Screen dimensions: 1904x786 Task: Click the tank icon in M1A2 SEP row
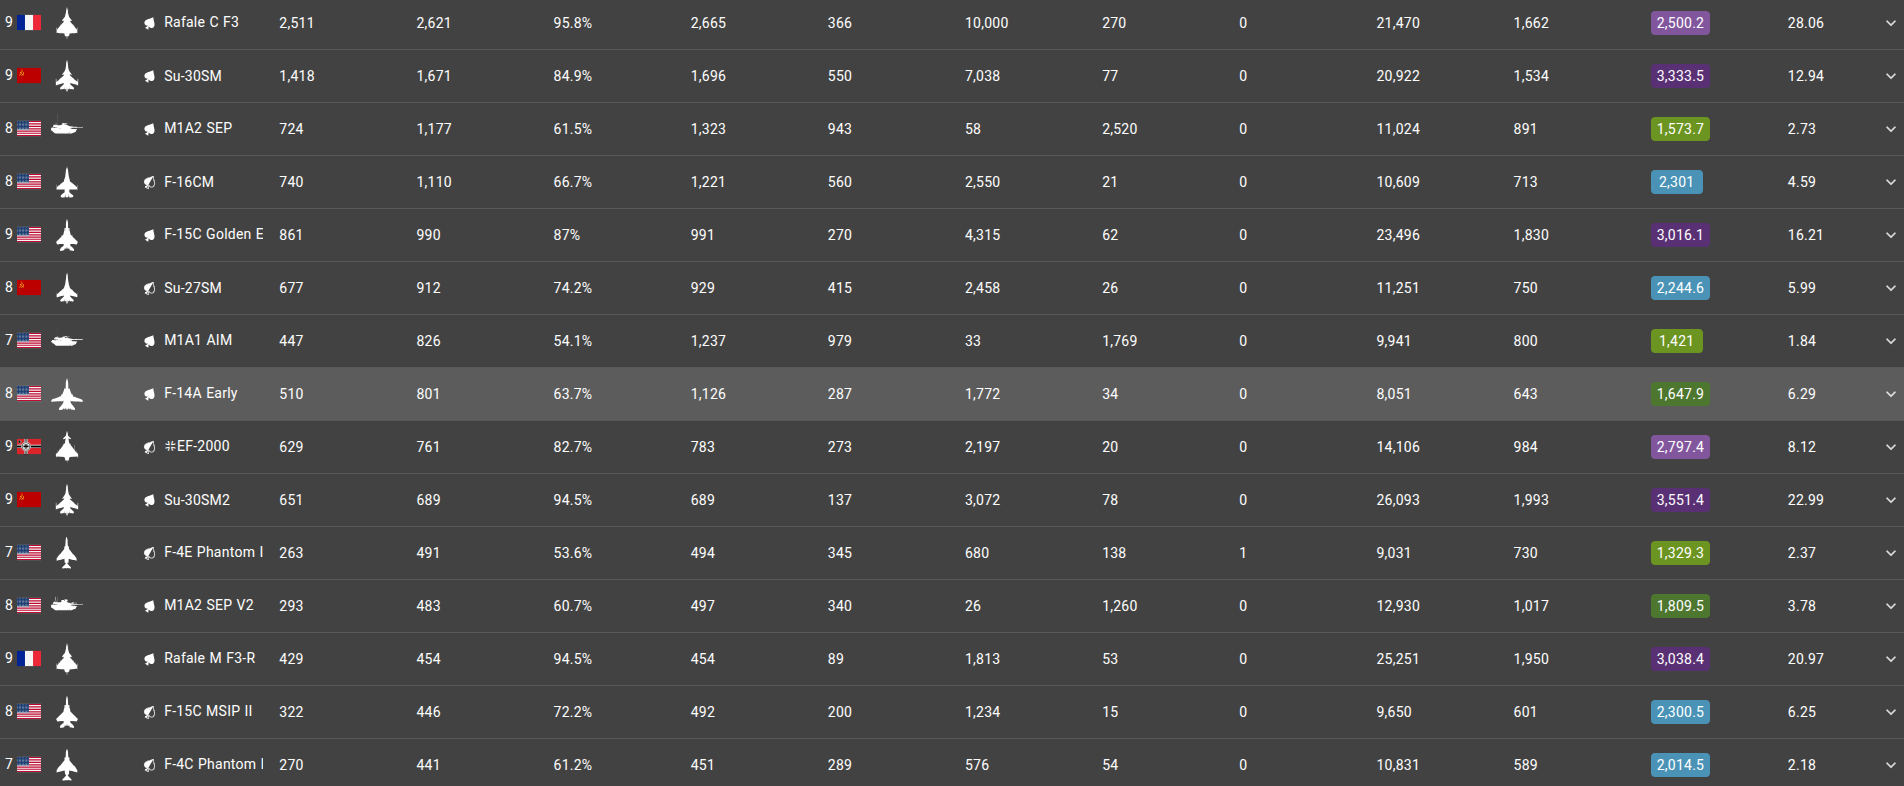tap(66, 128)
